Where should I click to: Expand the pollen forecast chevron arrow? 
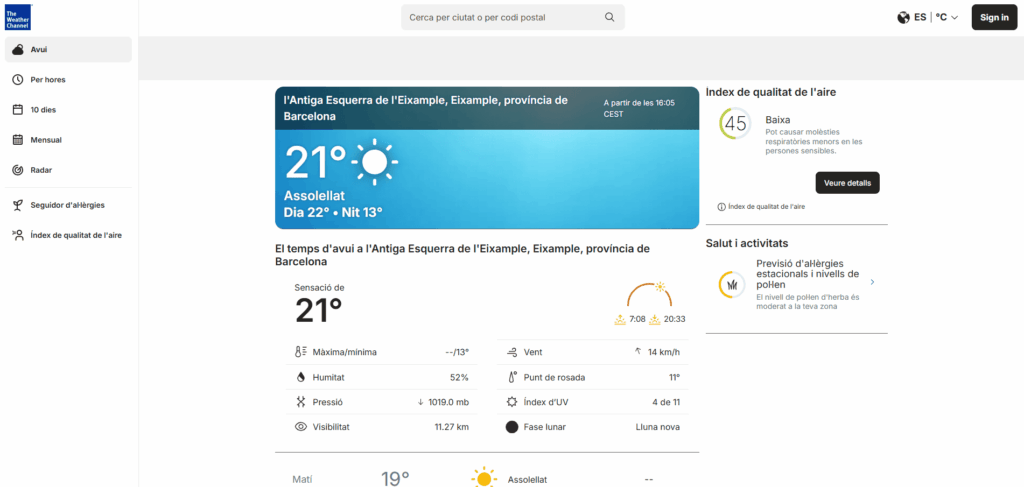tap(872, 282)
